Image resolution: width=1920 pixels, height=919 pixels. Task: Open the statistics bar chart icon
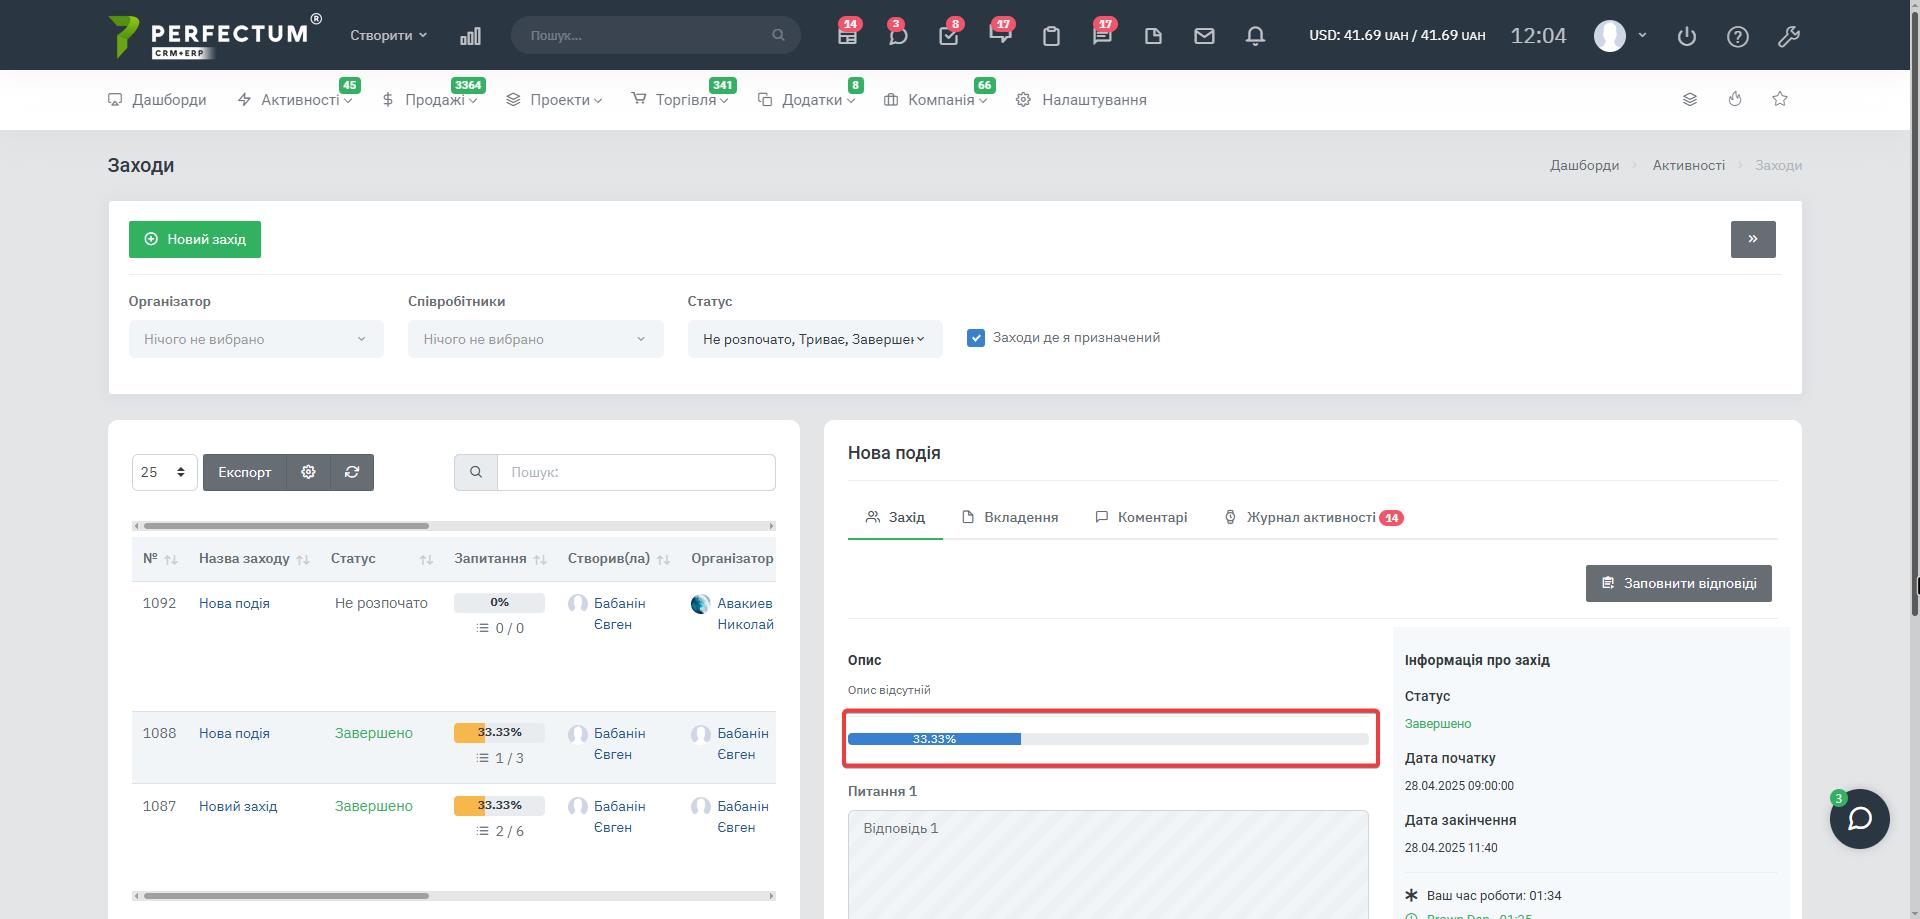pos(470,36)
